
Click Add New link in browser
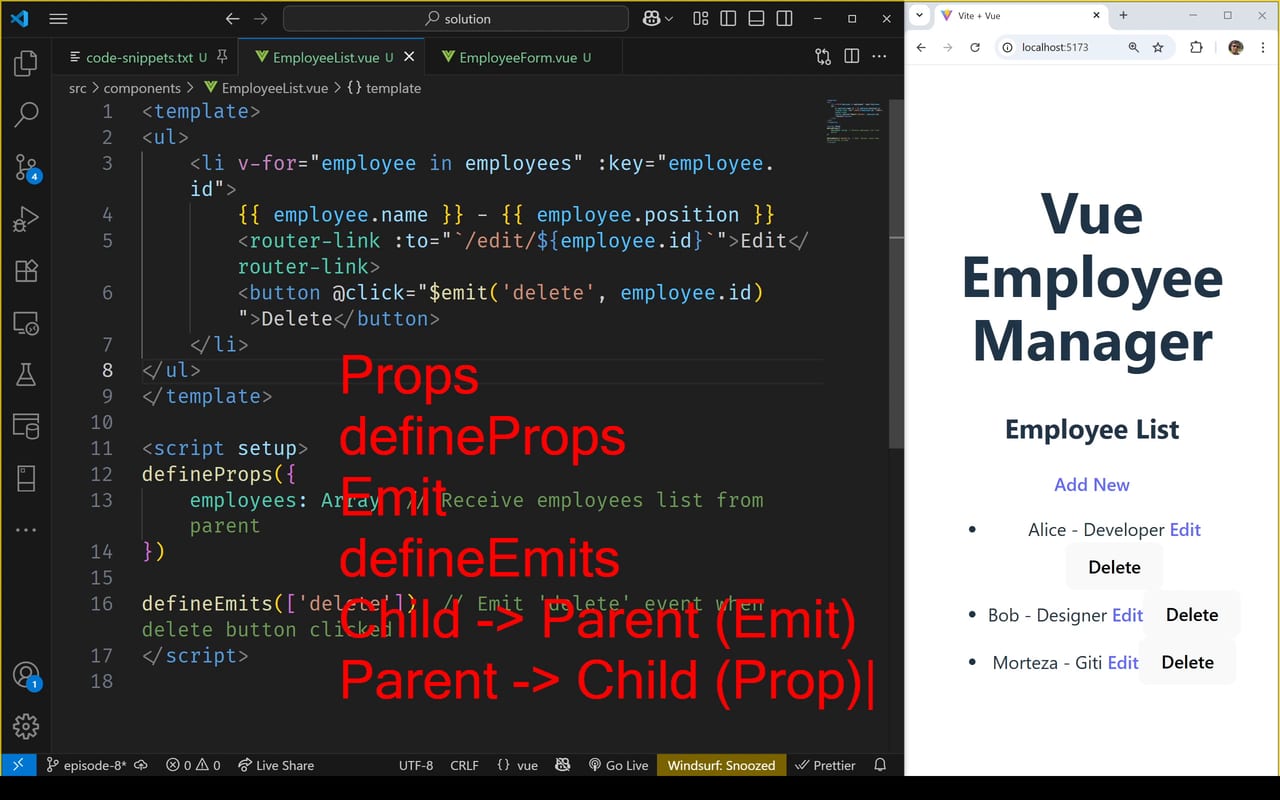coord(1092,484)
